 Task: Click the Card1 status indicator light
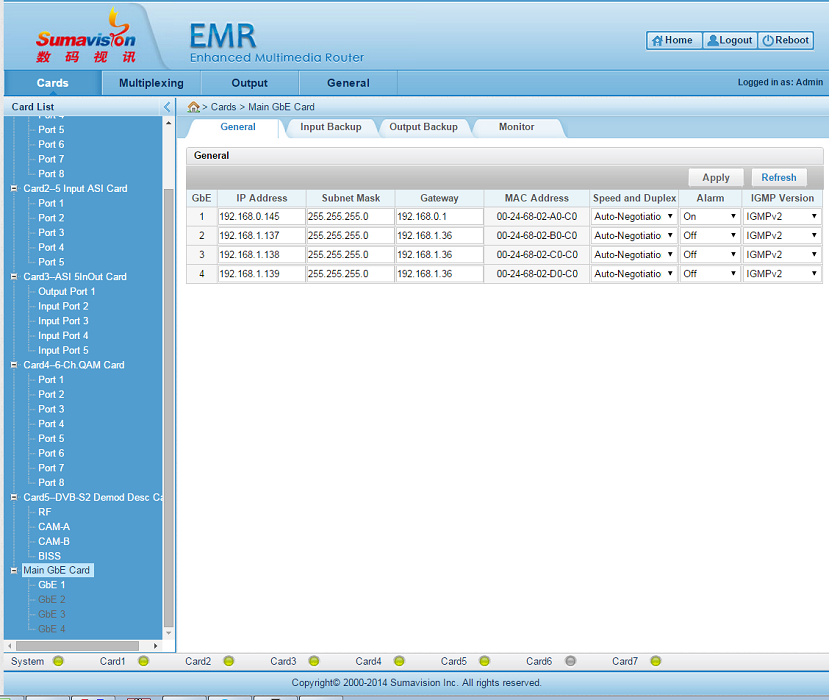pyautogui.click(x=143, y=661)
